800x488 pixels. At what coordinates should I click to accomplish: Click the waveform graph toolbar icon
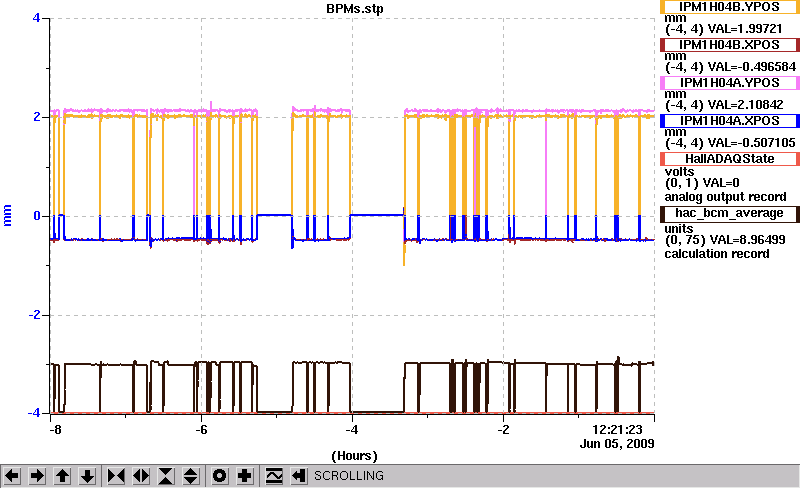[x=274, y=476]
